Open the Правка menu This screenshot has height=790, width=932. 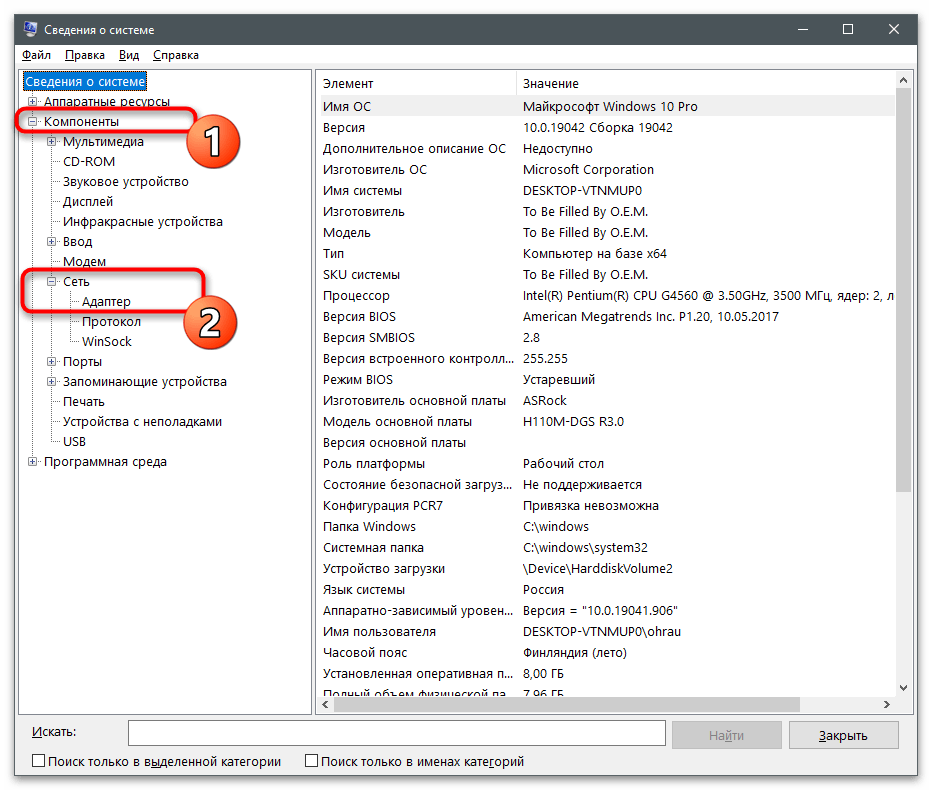click(x=85, y=55)
